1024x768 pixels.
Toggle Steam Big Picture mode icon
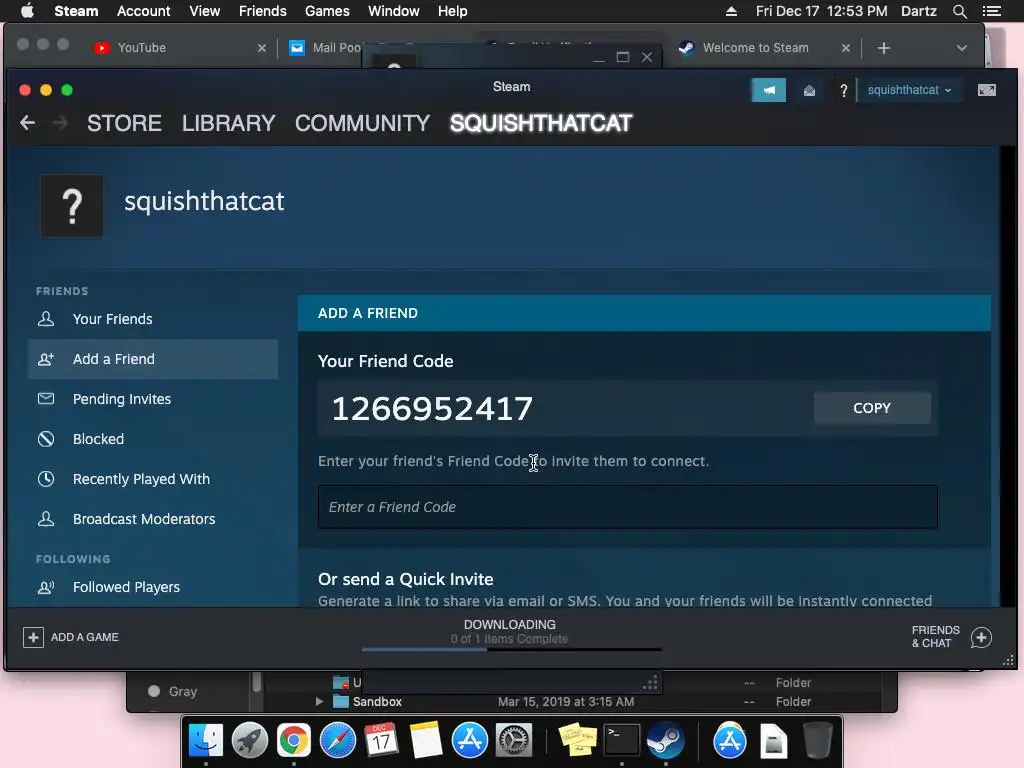[987, 90]
